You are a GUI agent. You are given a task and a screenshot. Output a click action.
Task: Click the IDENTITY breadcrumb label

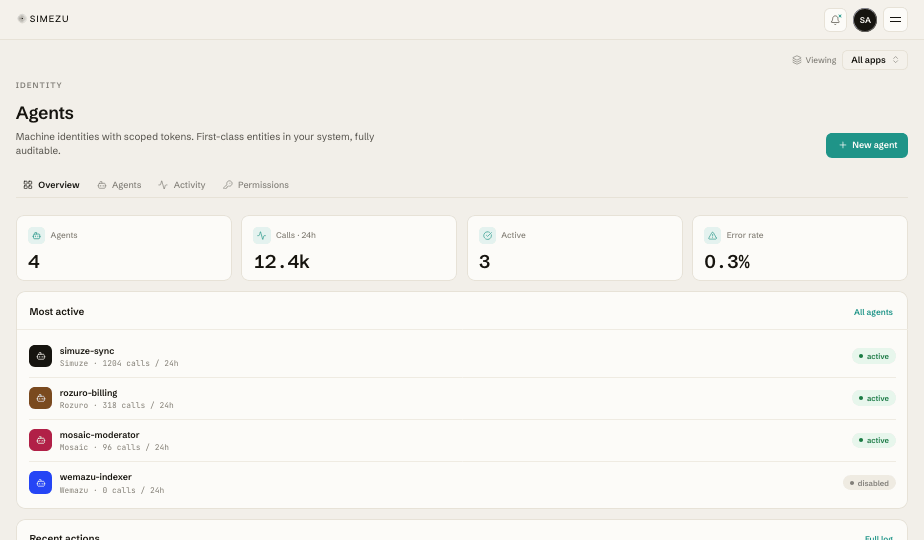click(39, 85)
